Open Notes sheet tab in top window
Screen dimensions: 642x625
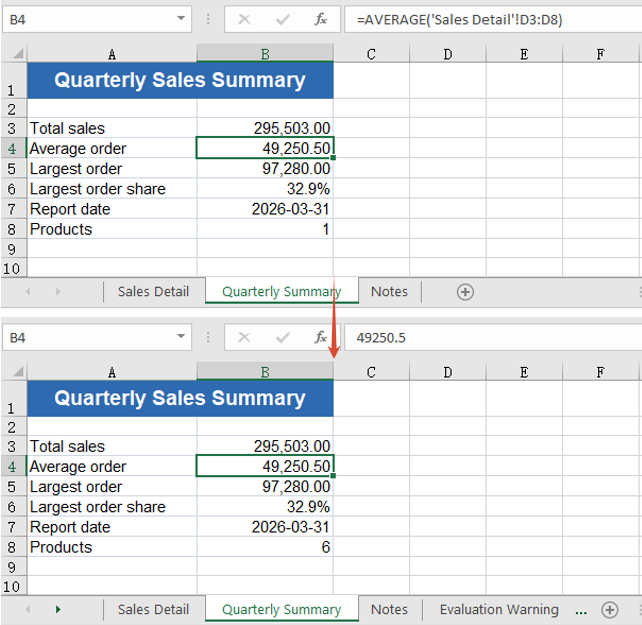[389, 291]
